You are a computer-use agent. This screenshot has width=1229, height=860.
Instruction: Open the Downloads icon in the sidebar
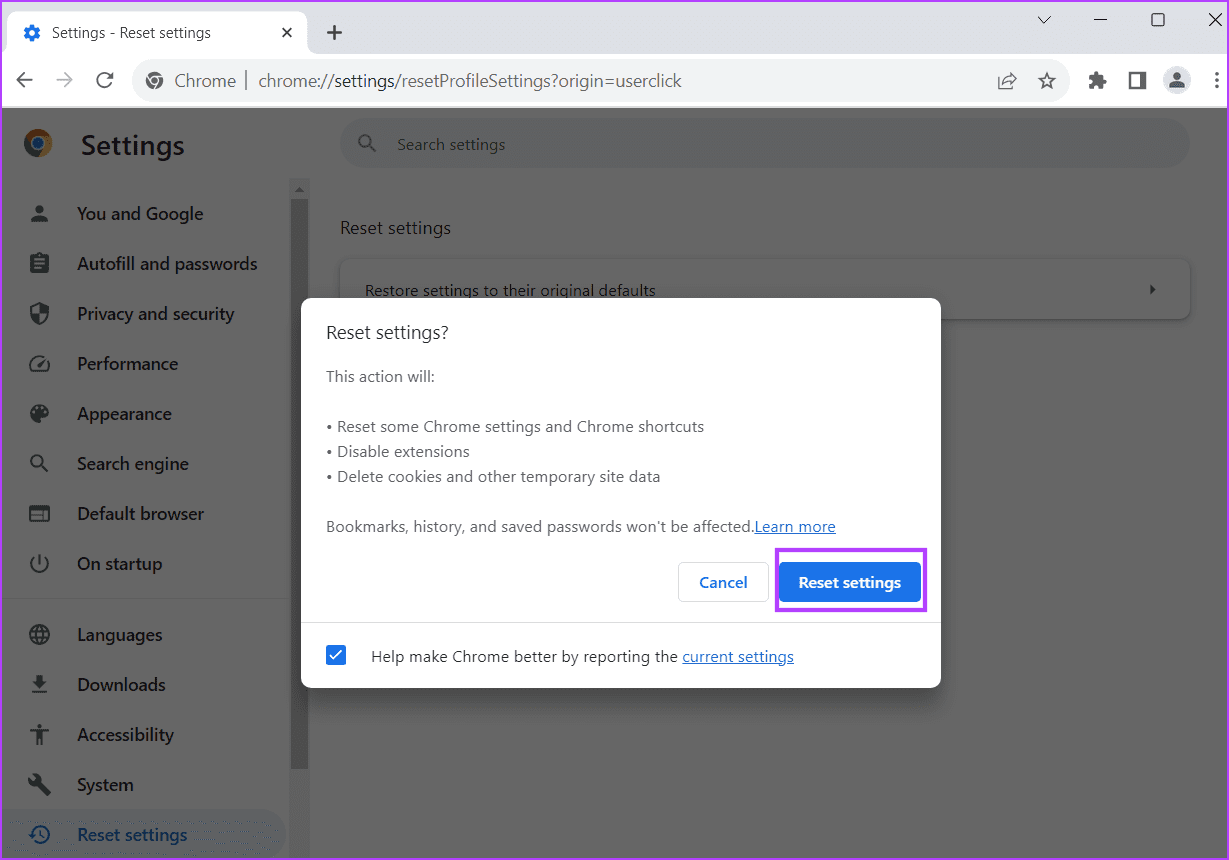39,684
